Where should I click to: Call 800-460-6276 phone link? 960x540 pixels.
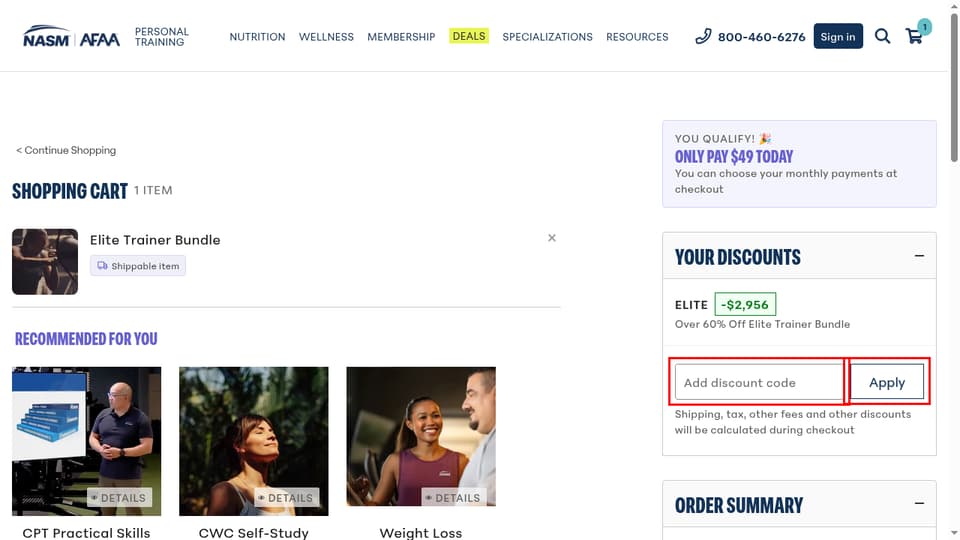pyautogui.click(x=762, y=37)
